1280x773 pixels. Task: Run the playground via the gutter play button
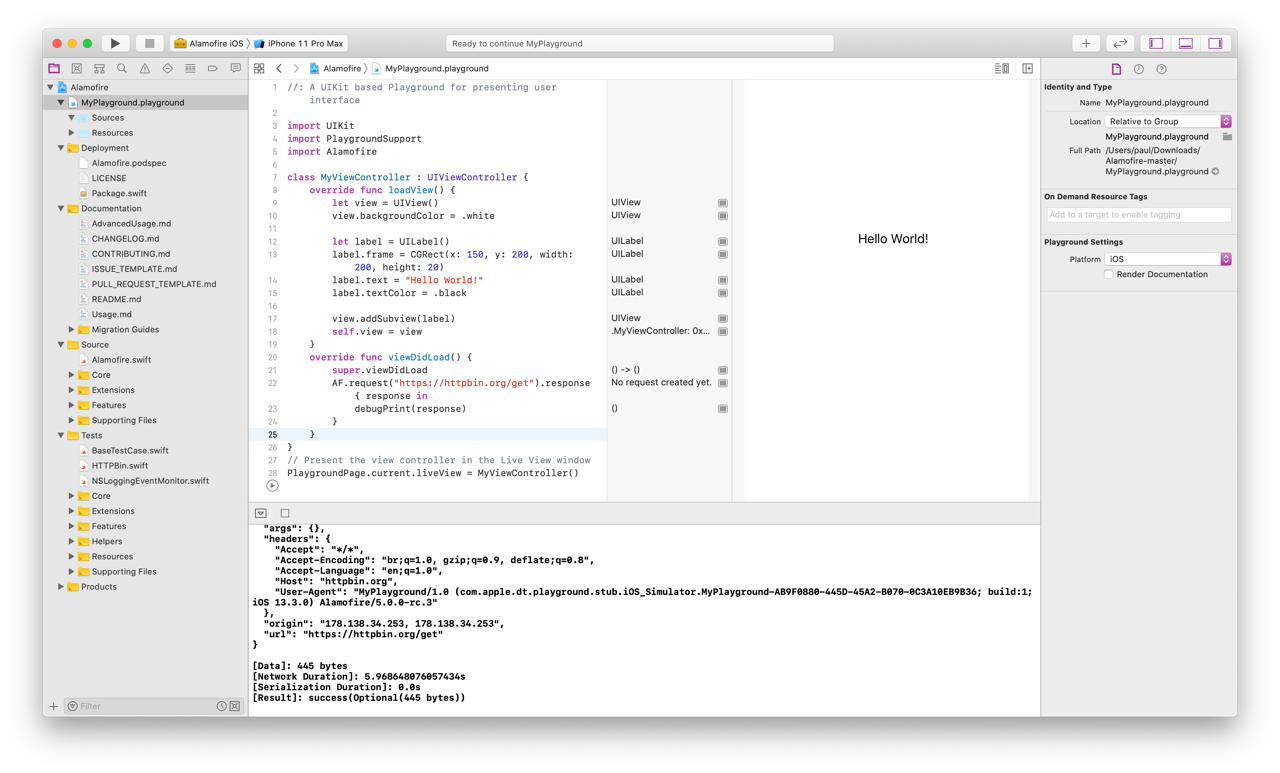[x=272, y=486]
